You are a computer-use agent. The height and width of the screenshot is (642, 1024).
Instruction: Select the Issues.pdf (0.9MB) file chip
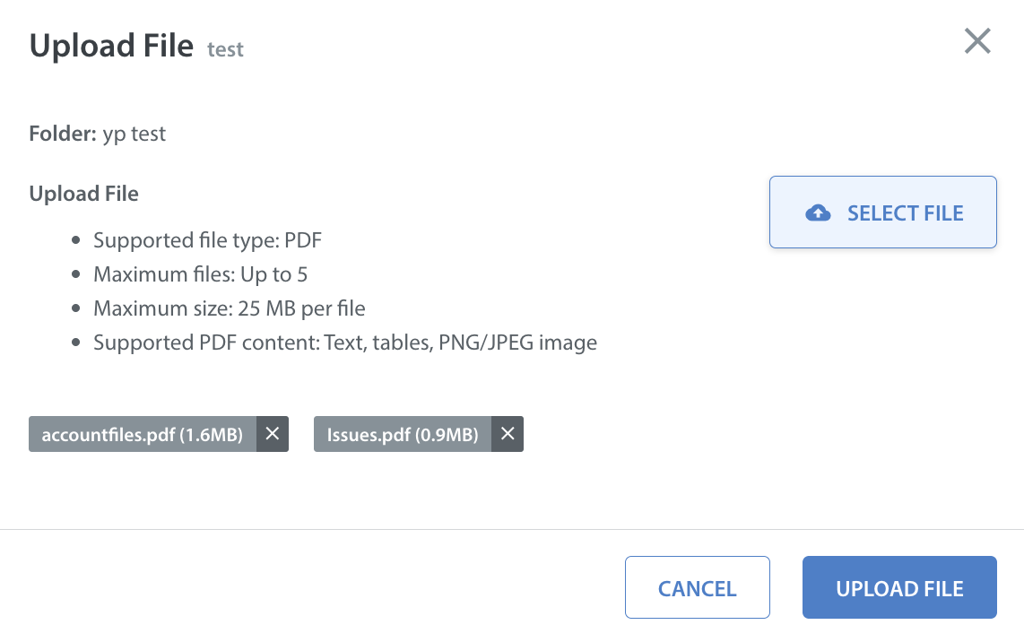402,434
